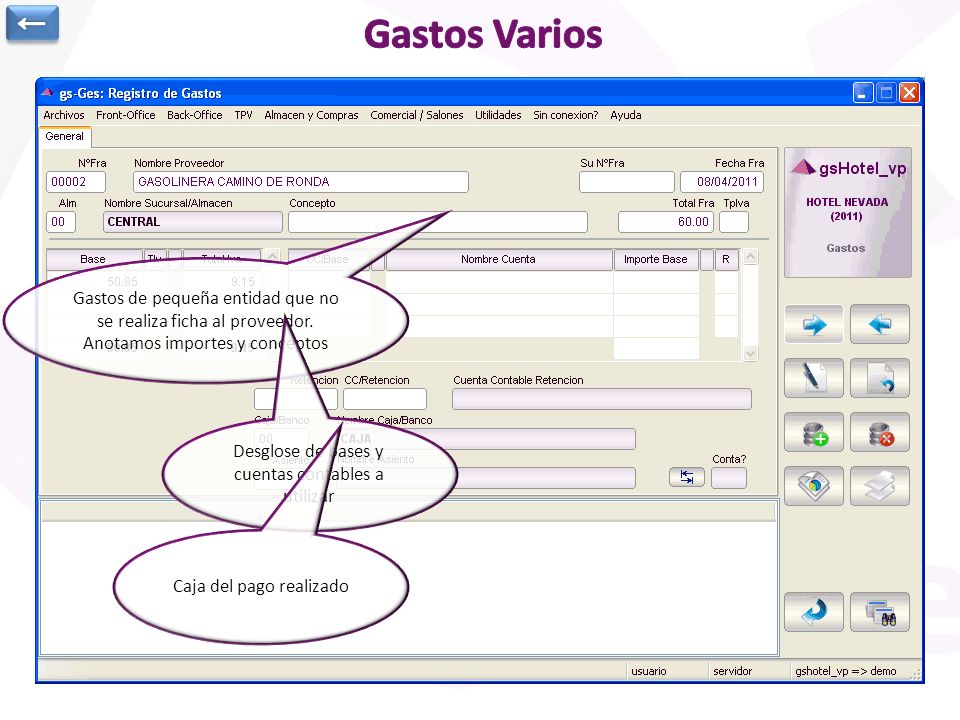Open the Back-Office menu
This screenshot has height=720, width=960.
point(195,115)
